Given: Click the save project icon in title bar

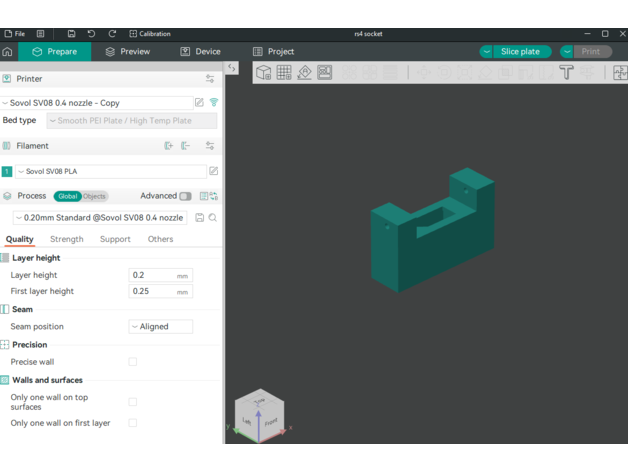Looking at the screenshot, I should (x=71, y=34).
